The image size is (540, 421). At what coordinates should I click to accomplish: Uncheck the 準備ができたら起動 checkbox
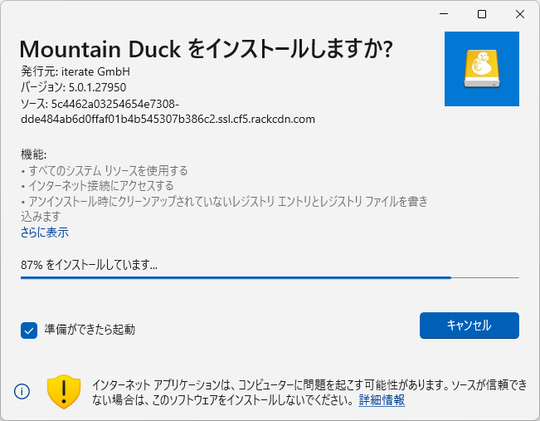pos(29,330)
